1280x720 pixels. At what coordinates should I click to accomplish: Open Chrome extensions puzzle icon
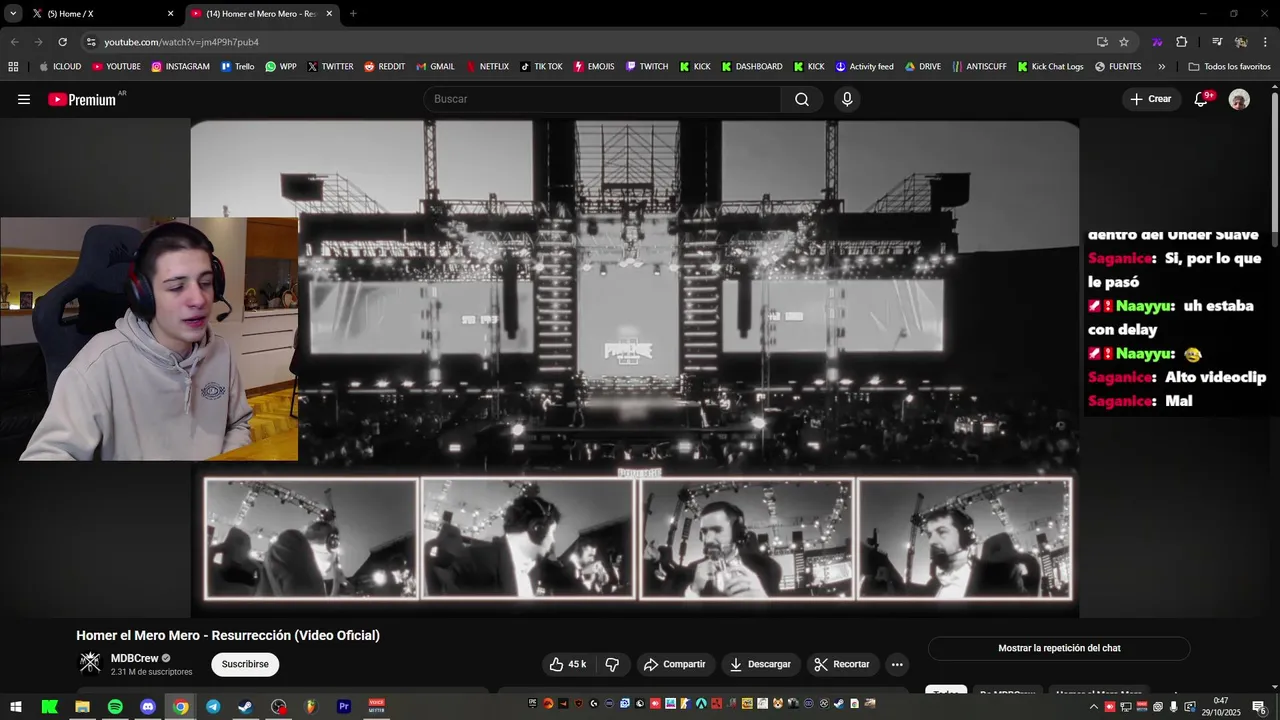tap(1182, 42)
